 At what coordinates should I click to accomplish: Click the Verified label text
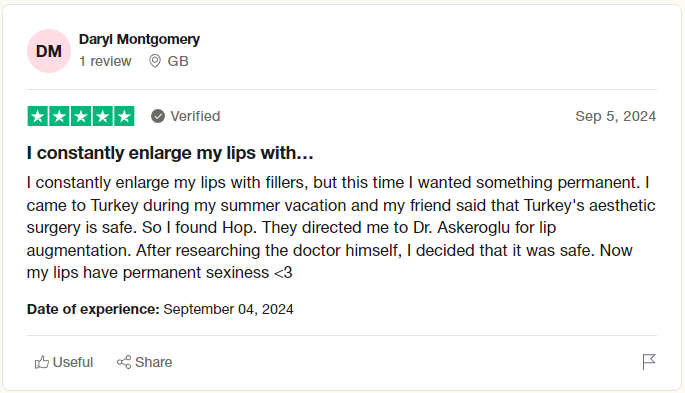pyautogui.click(x=195, y=116)
